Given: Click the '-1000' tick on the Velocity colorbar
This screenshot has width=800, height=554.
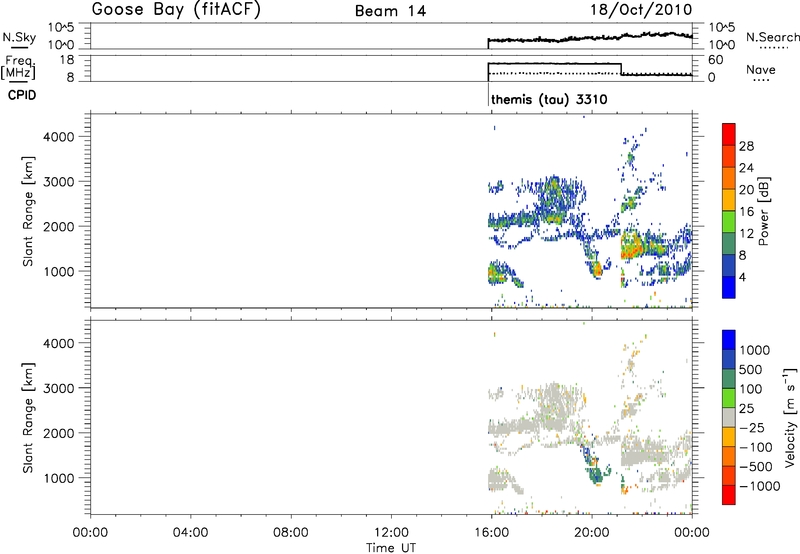Looking at the screenshot, I should [x=759, y=486].
